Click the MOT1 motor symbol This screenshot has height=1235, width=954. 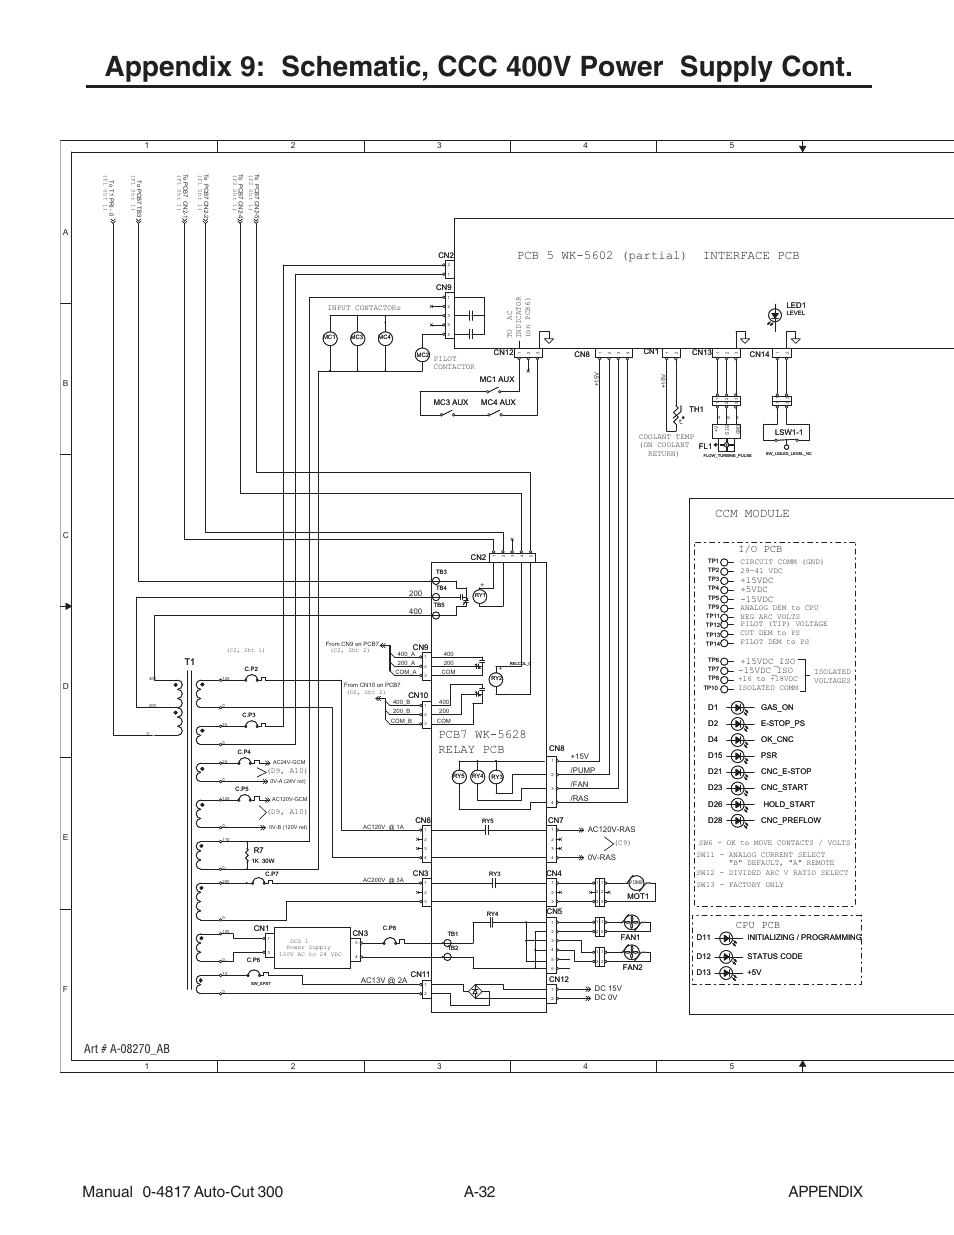pos(635,882)
